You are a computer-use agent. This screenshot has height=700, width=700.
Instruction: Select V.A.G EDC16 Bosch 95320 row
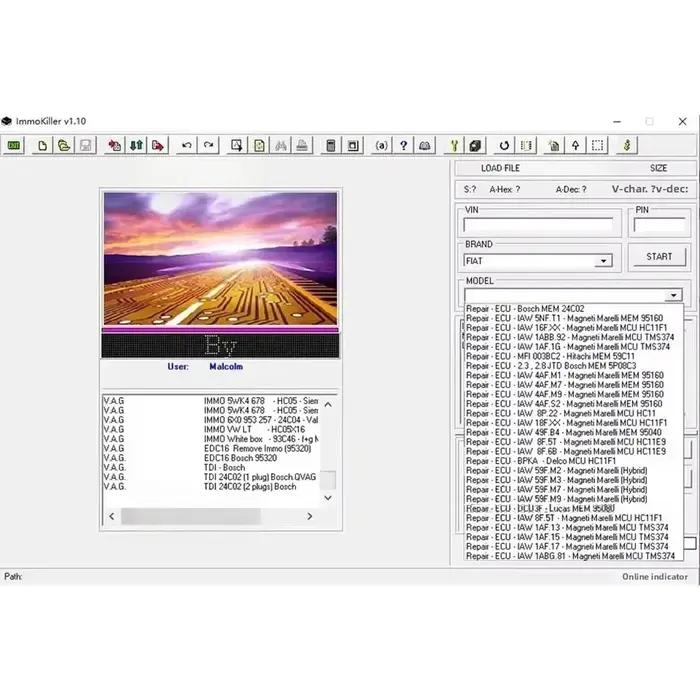click(x=211, y=458)
